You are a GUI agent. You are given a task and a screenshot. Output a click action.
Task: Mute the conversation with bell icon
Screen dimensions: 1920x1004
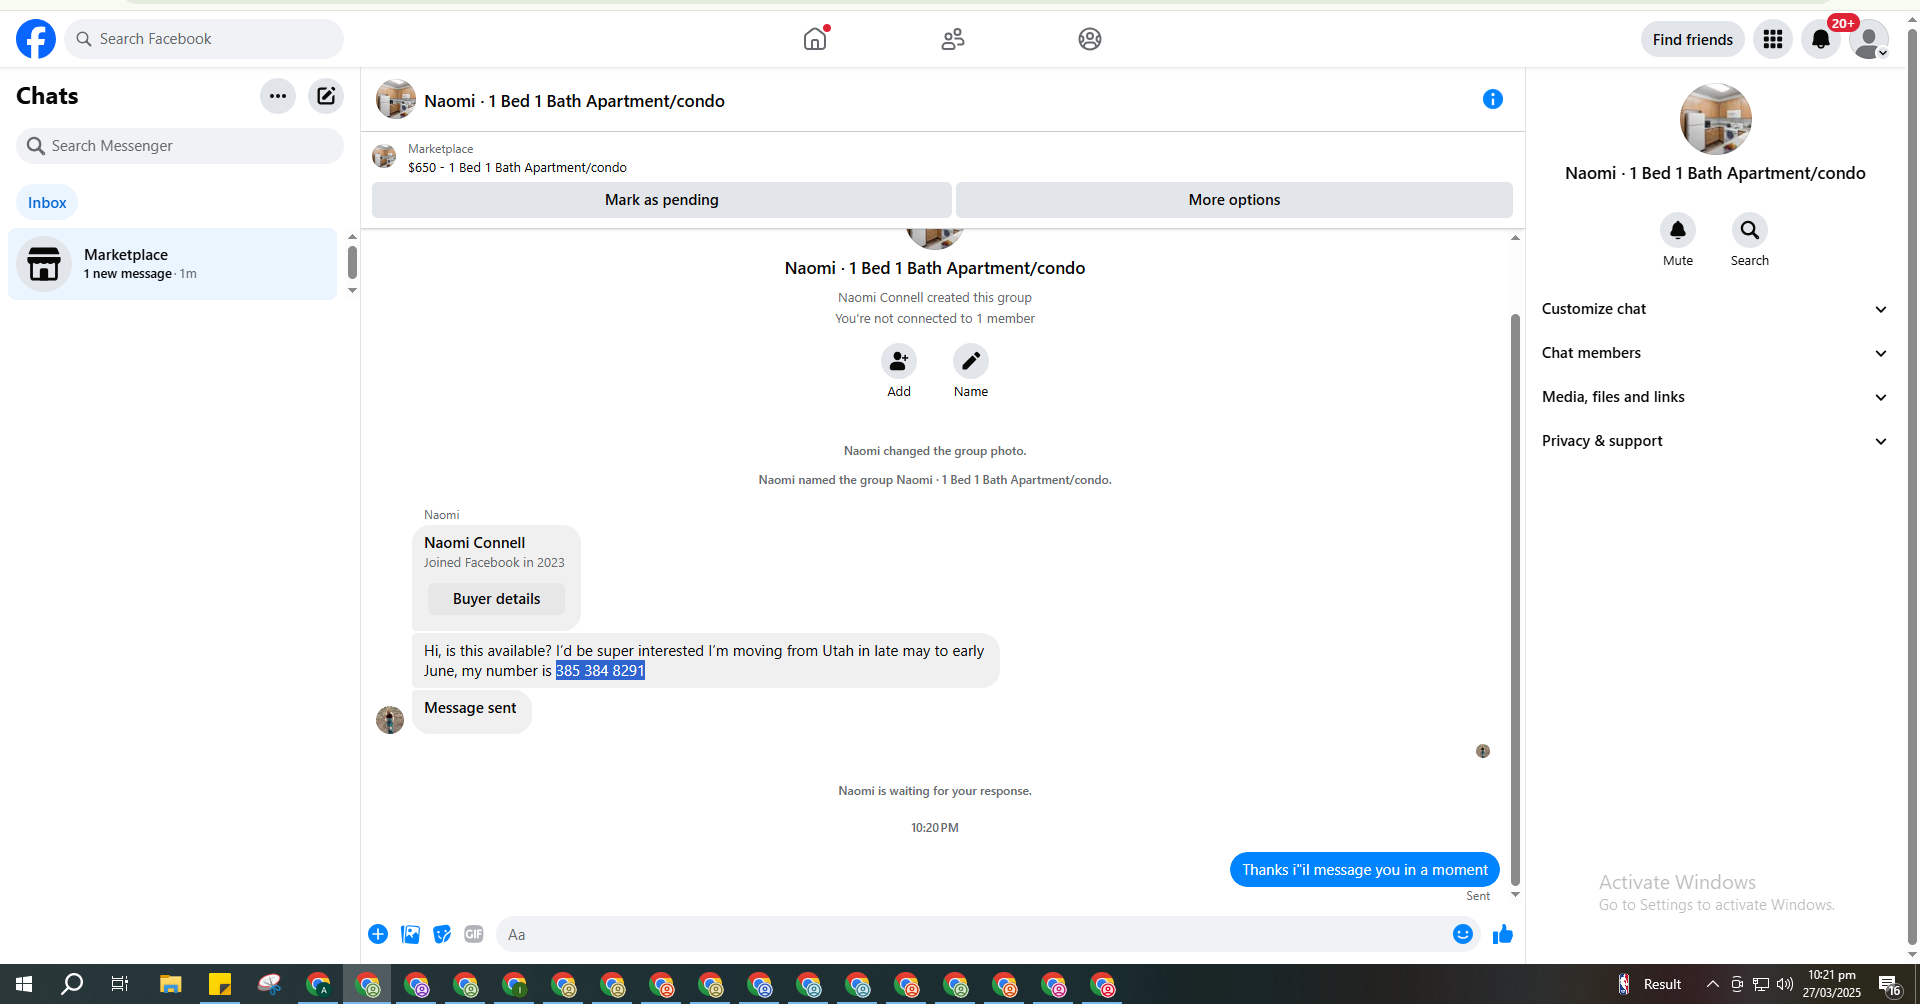(1678, 230)
